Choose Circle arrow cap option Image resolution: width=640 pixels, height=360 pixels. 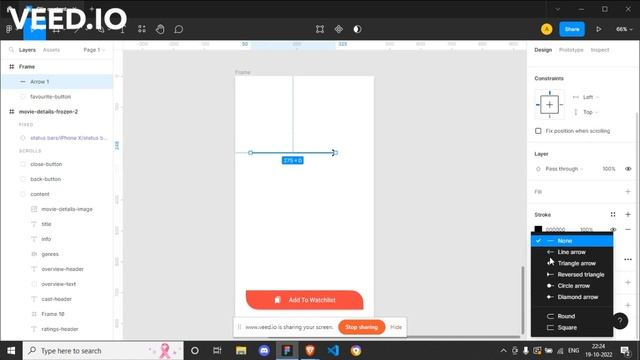pos(572,286)
